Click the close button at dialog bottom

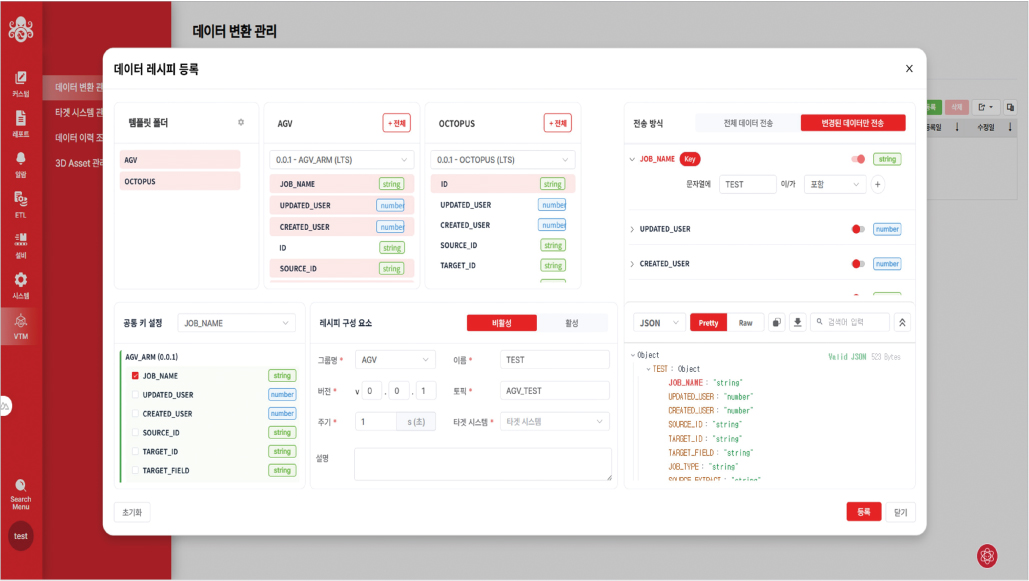(900, 512)
